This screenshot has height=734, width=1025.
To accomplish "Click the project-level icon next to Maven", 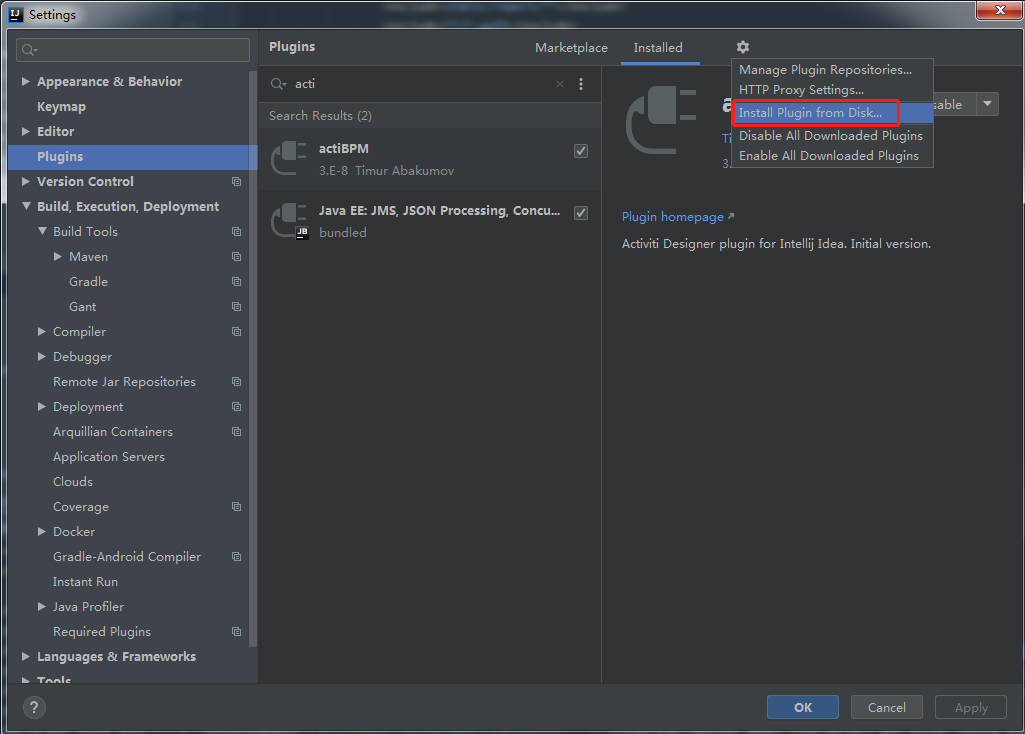I will 237,257.
